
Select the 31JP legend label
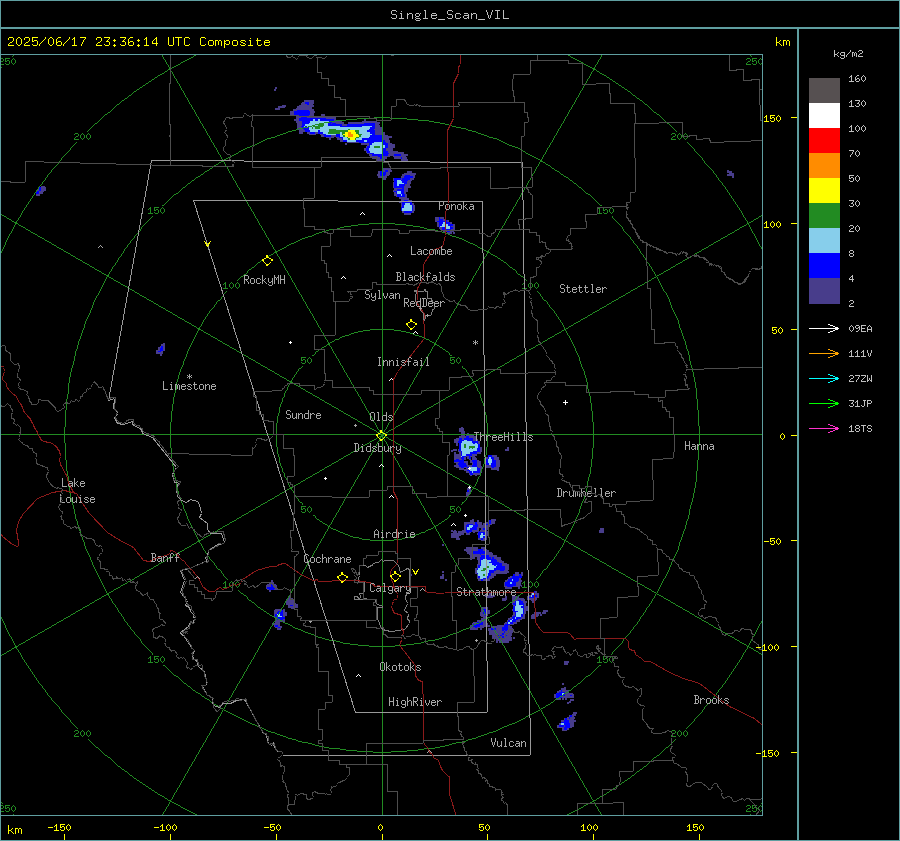pyautogui.click(x=860, y=404)
